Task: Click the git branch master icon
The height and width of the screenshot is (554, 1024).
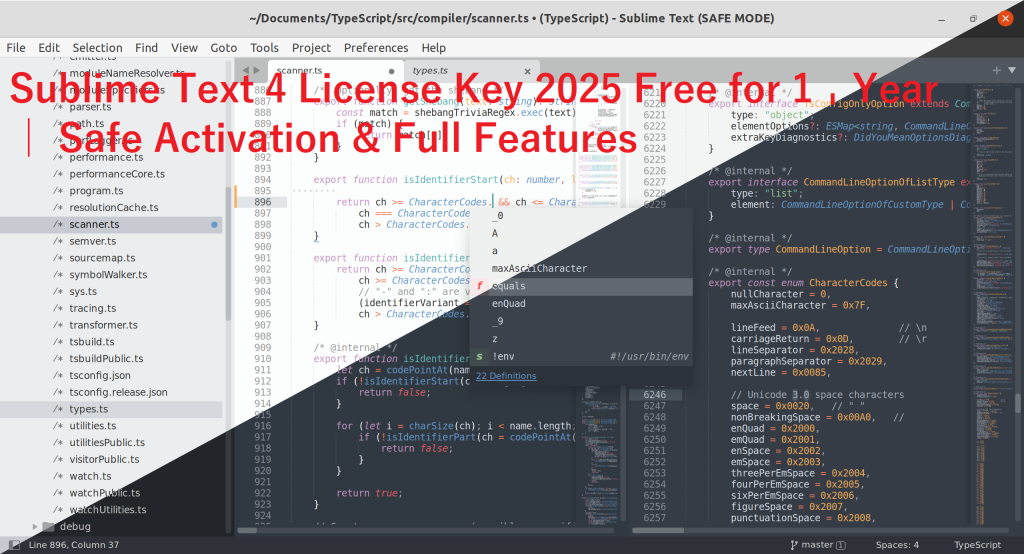Action: pyautogui.click(x=794, y=545)
